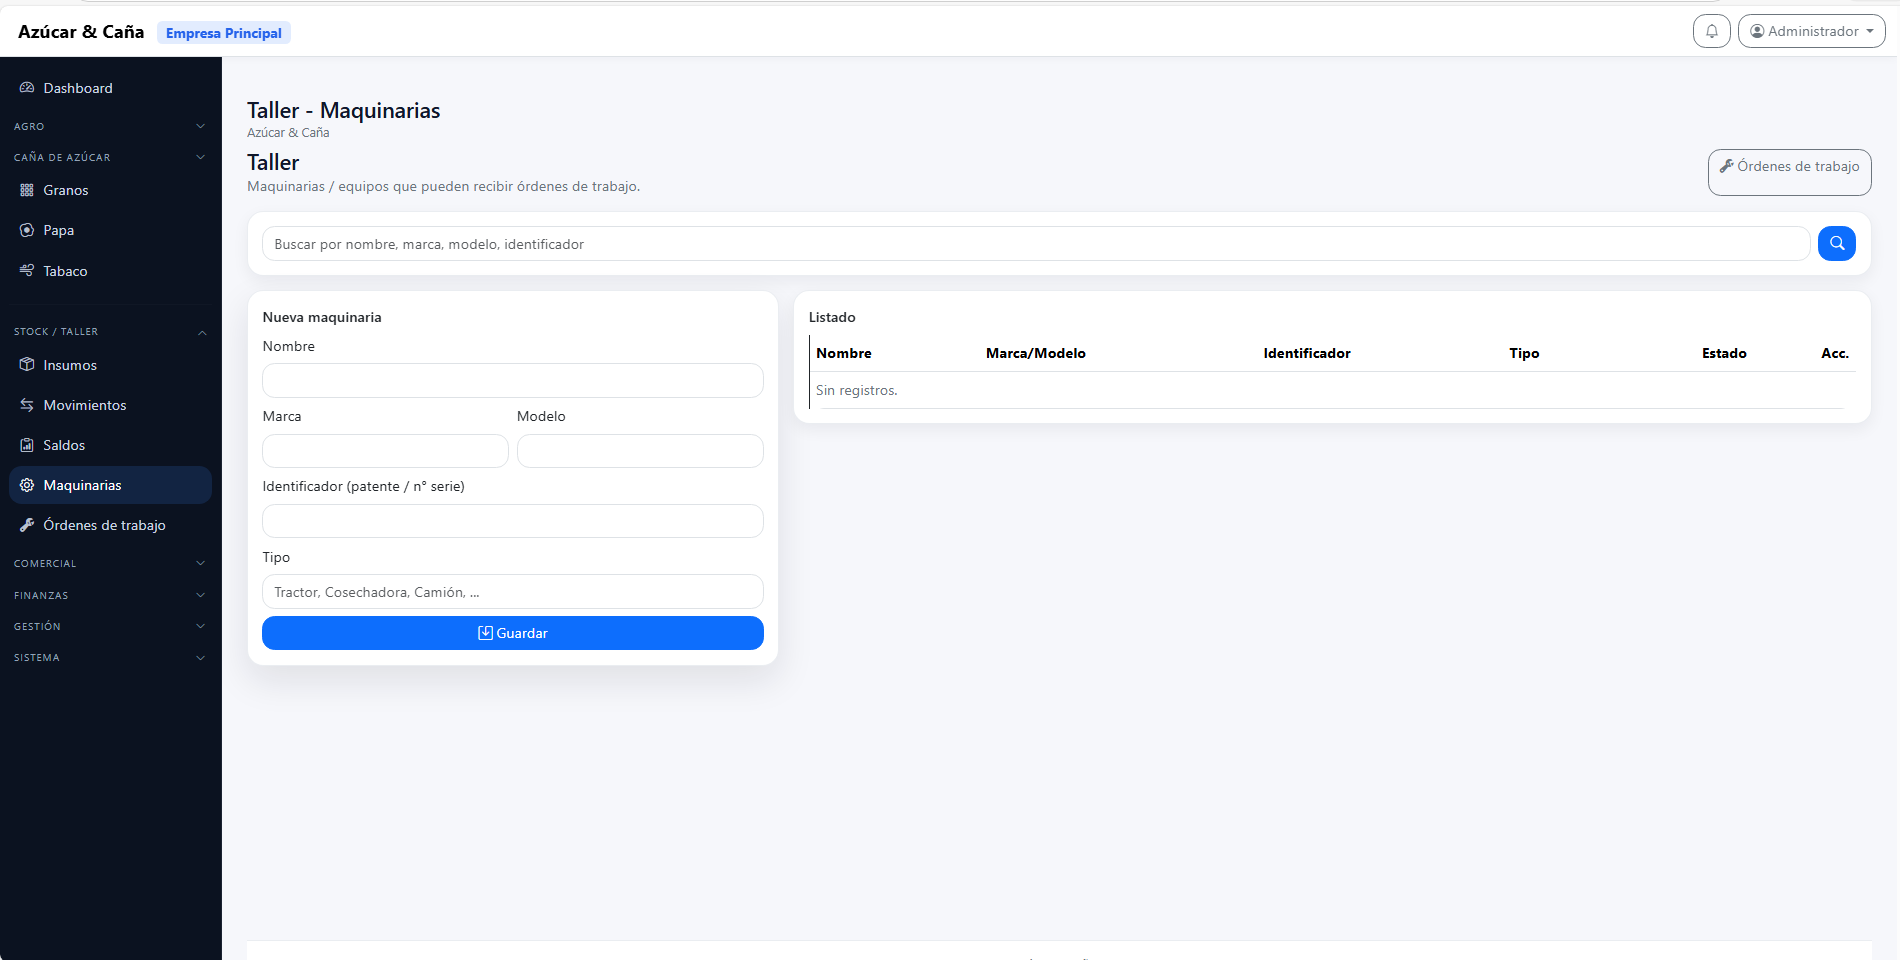Expand the COMERCIAL sidebar section
Image resolution: width=1900 pixels, height=960 pixels.
(x=110, y=564)
